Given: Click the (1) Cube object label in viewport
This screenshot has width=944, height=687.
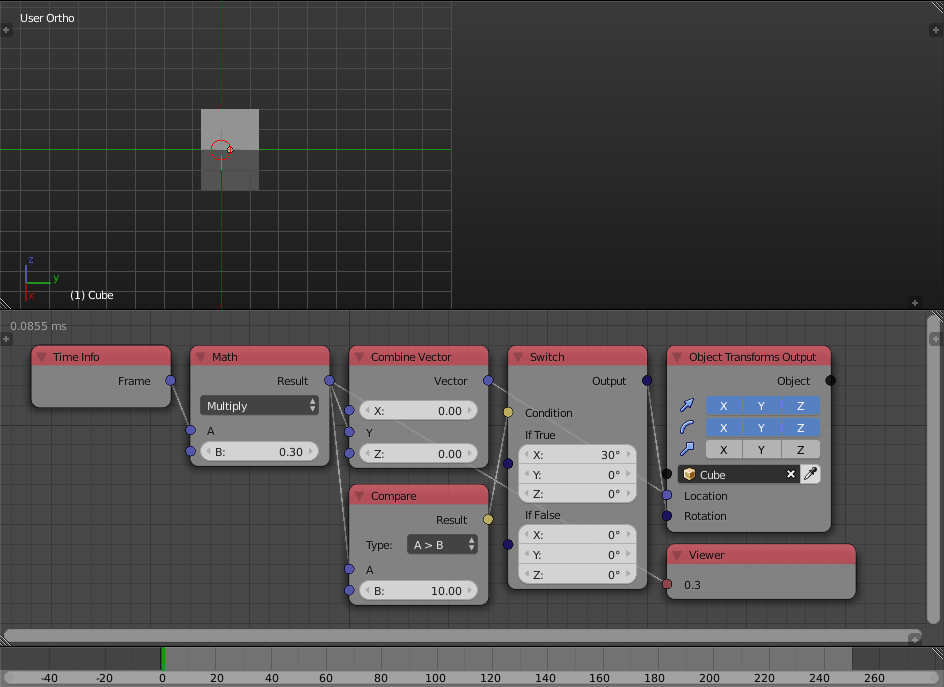Looking at the screenshot, I should [x=92, y=295].
